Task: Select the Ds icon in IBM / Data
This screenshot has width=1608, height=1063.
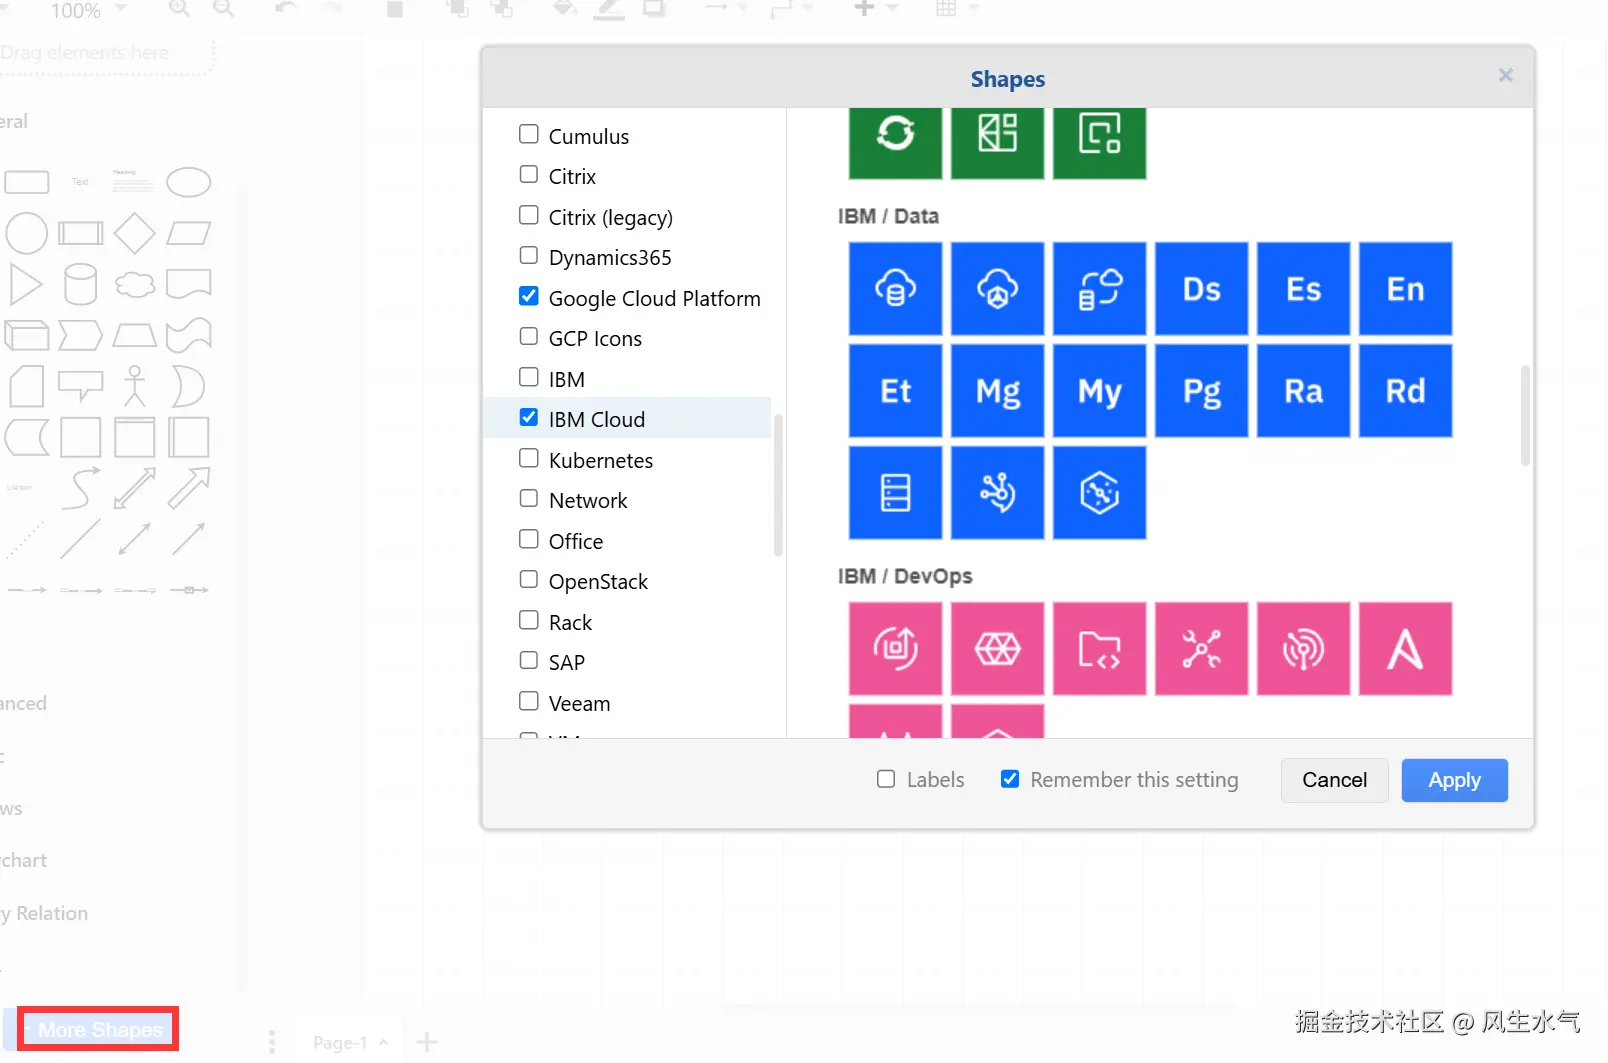Action: pos(1201,289)
